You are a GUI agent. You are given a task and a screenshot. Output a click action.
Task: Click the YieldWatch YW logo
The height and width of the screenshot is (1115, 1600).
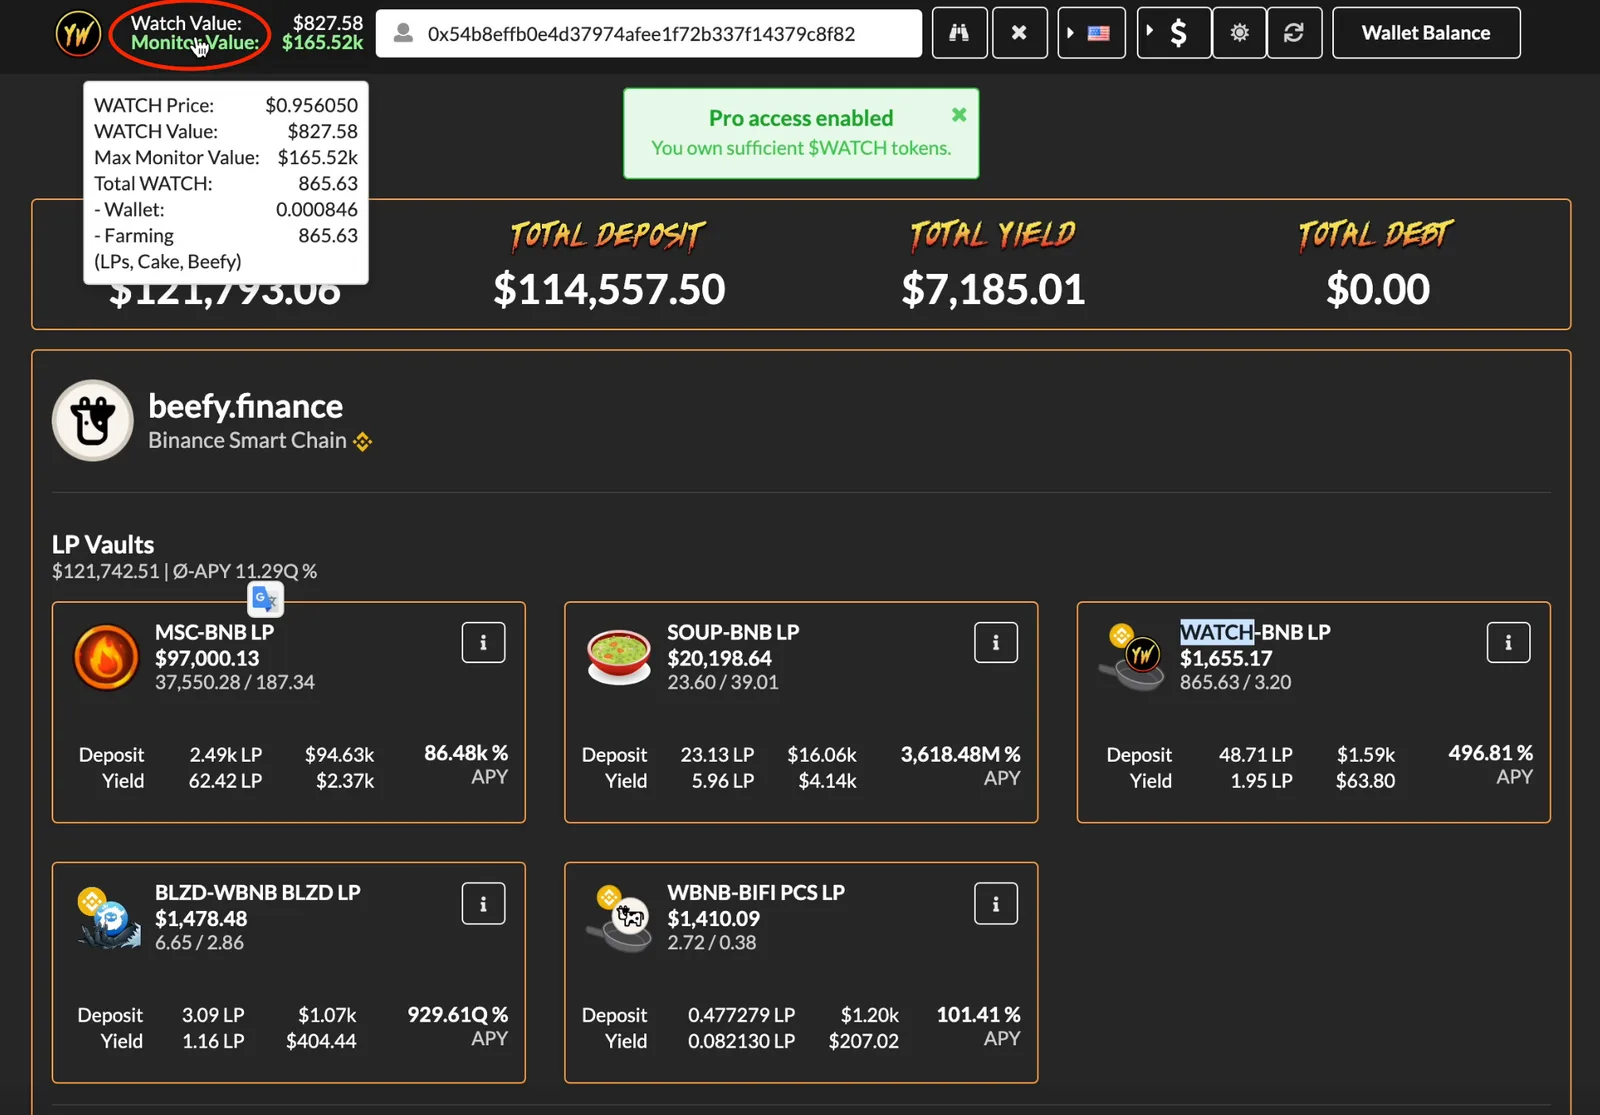pyautogui.click(x=78, y=33)
